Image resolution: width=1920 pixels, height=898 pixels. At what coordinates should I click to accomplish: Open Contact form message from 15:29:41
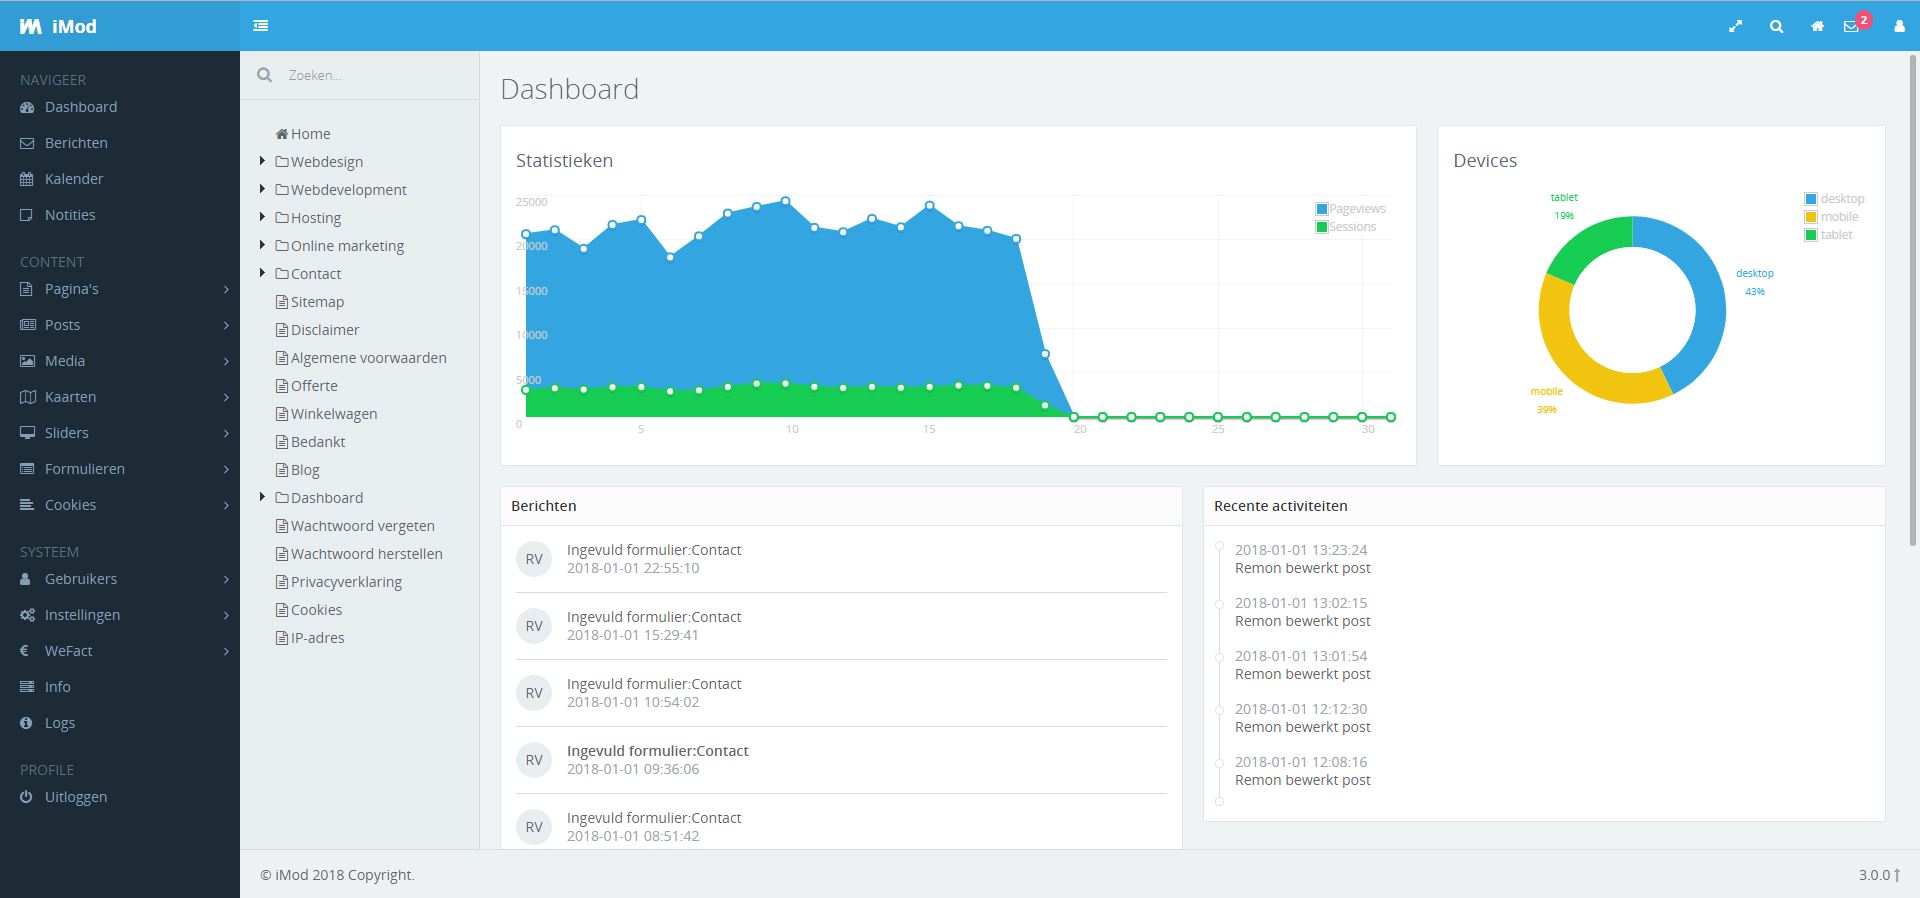tap(841, 626)
